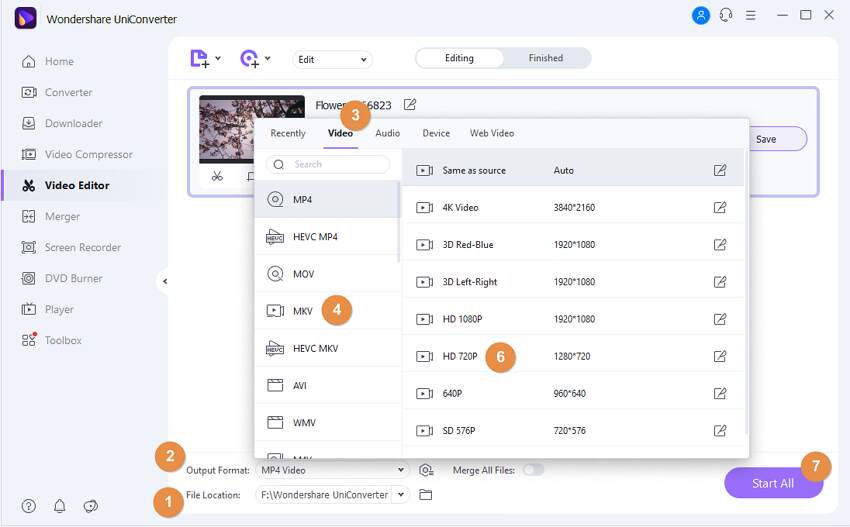Switch to Video format tab

[340, 133]
